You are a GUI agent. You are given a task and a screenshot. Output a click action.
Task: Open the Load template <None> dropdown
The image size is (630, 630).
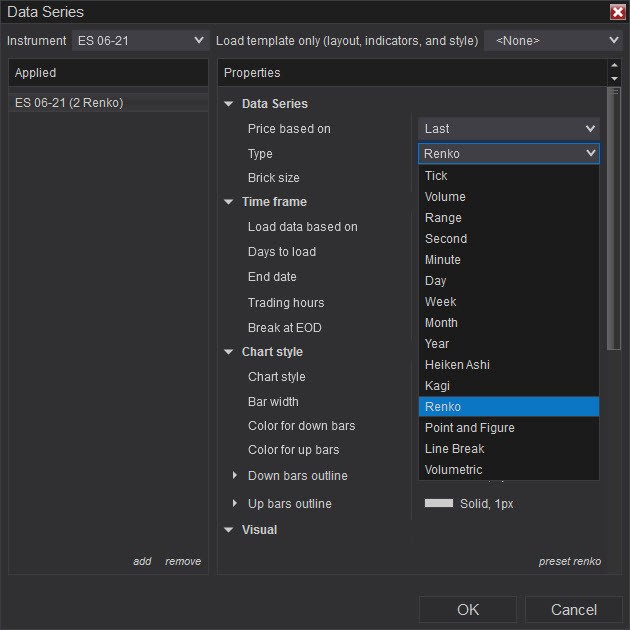point(553,41)
